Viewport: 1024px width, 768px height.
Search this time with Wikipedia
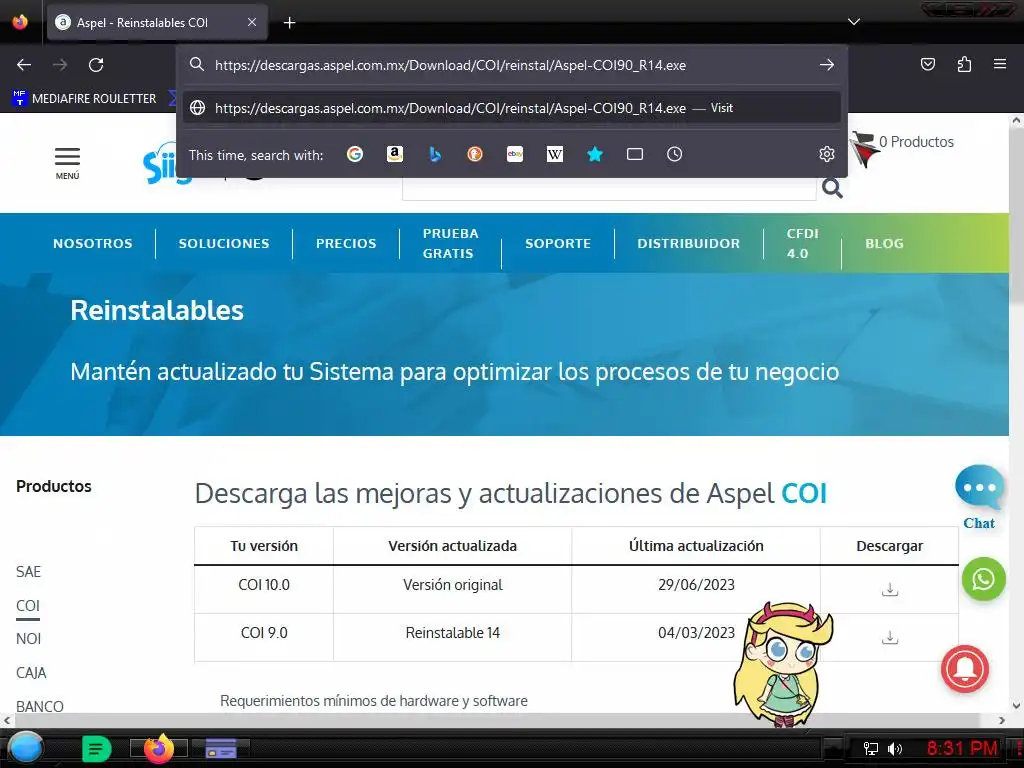pyautogui.click(x=554, y=154)
